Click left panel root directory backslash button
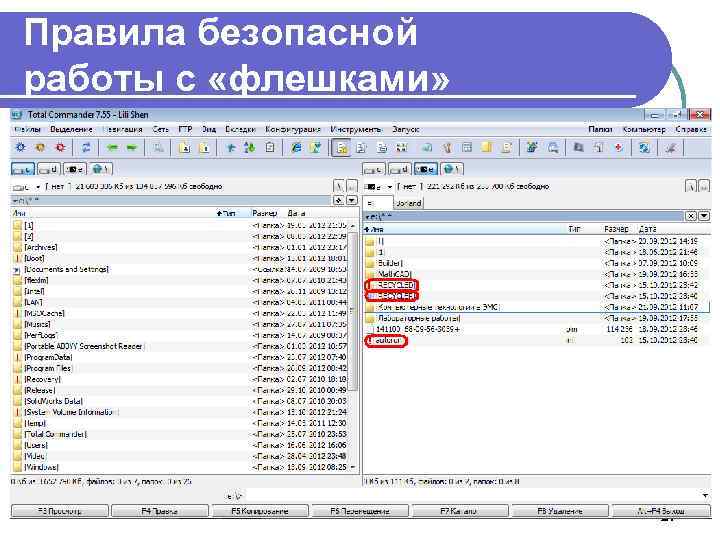This screenshot has width=720, height=540. coord(338,186)
